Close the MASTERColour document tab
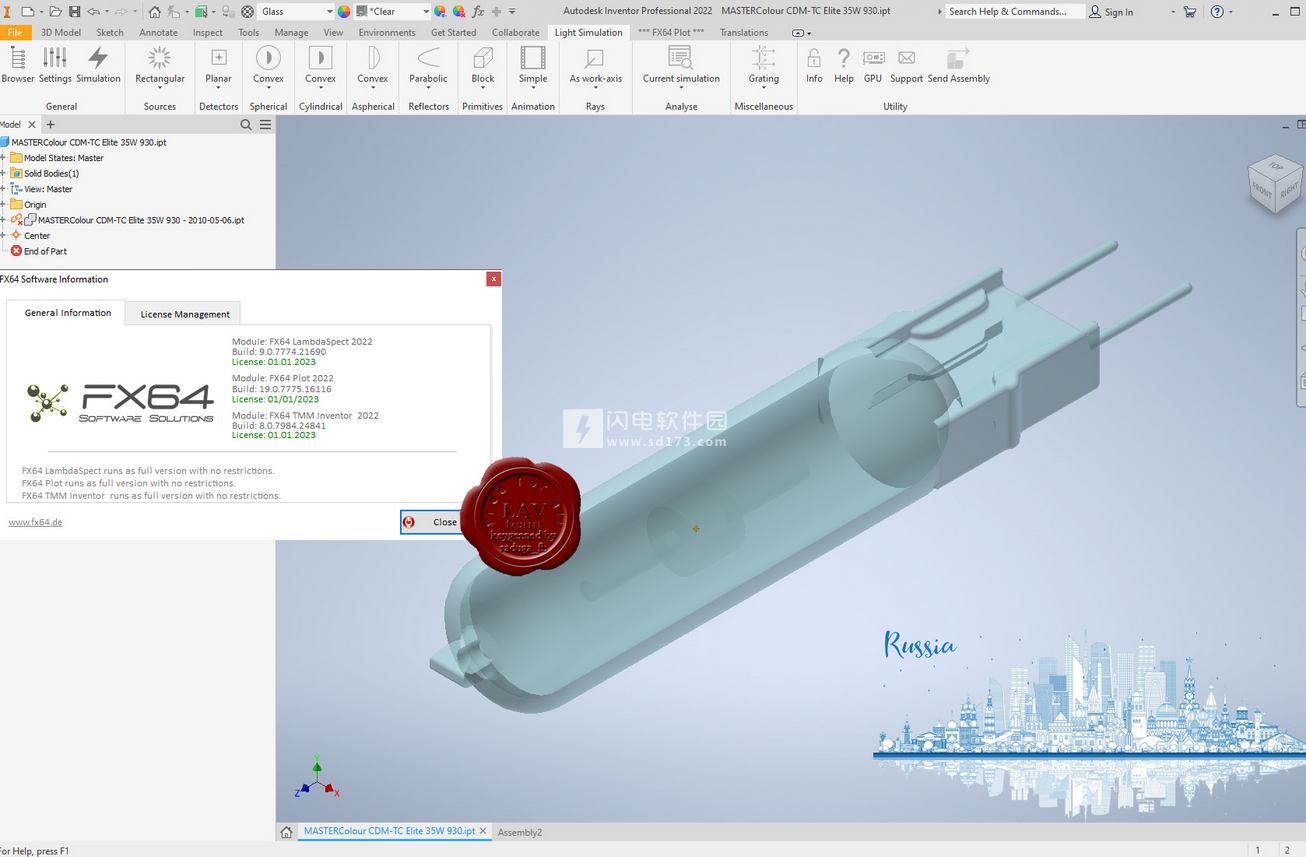Image resolution: width=1306 pixels, height=857 pixels. click(x=483, y=831)
